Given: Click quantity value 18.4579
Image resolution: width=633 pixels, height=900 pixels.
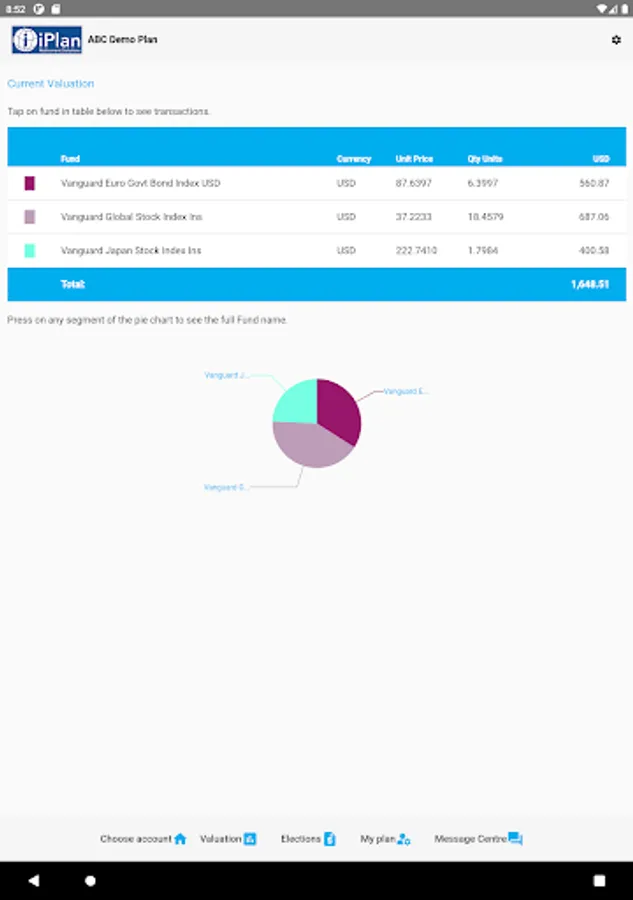Looking at the screenshot, I should tap(485, 216).
